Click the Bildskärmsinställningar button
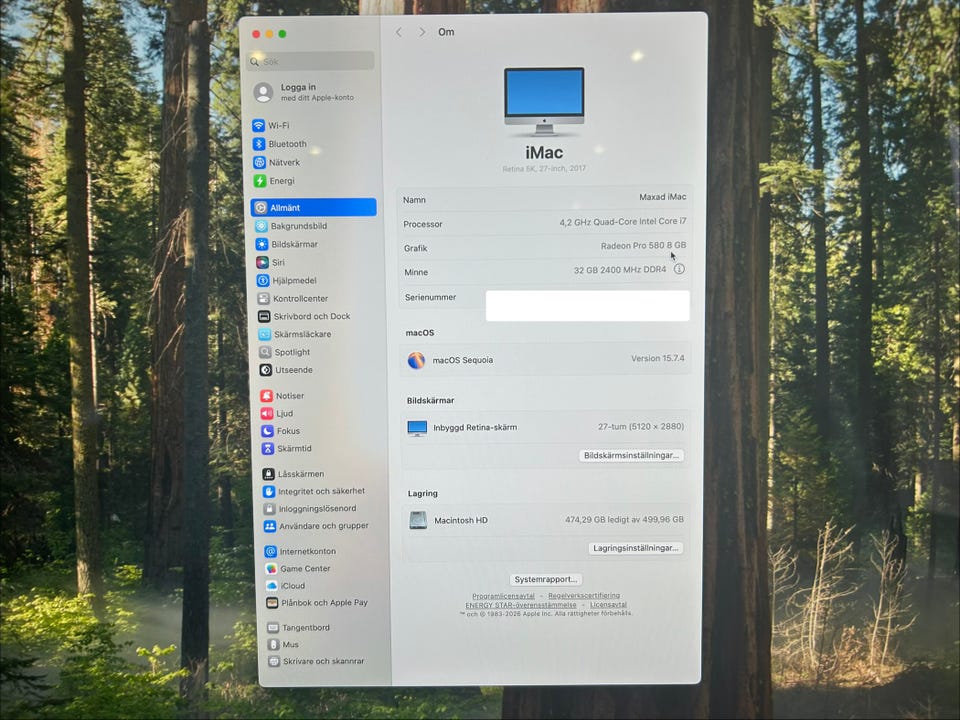Image resolution: width=960 pixels, height=720 pixels. 631,456
